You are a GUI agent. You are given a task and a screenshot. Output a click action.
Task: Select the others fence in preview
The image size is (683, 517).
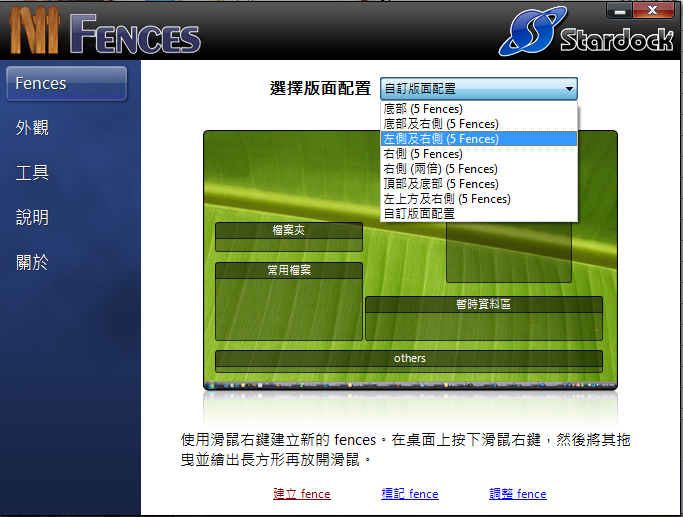coord(409,361)
